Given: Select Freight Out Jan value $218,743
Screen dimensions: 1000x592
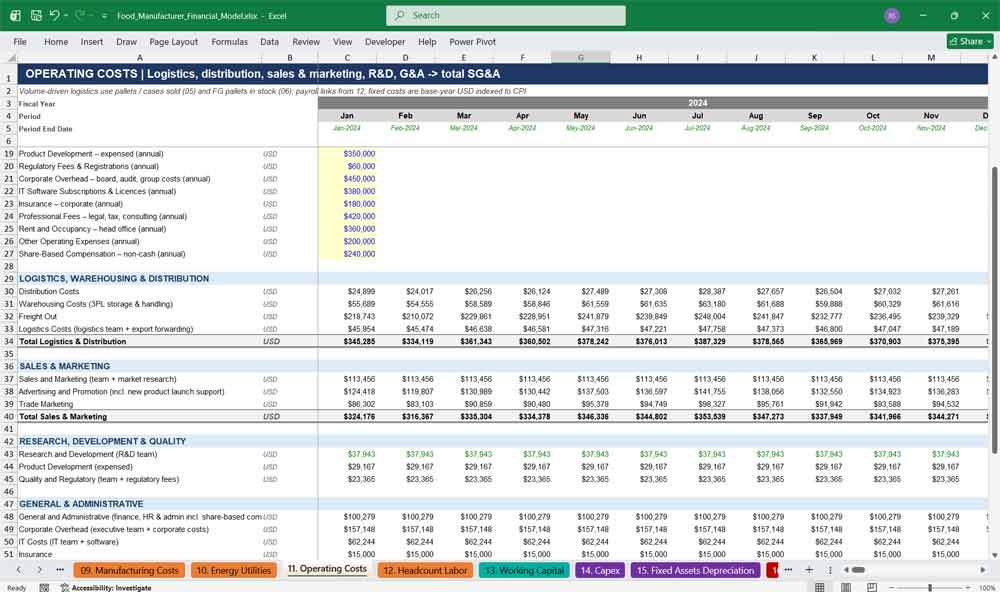Looking at the screenshot, I should coord(347,316).
